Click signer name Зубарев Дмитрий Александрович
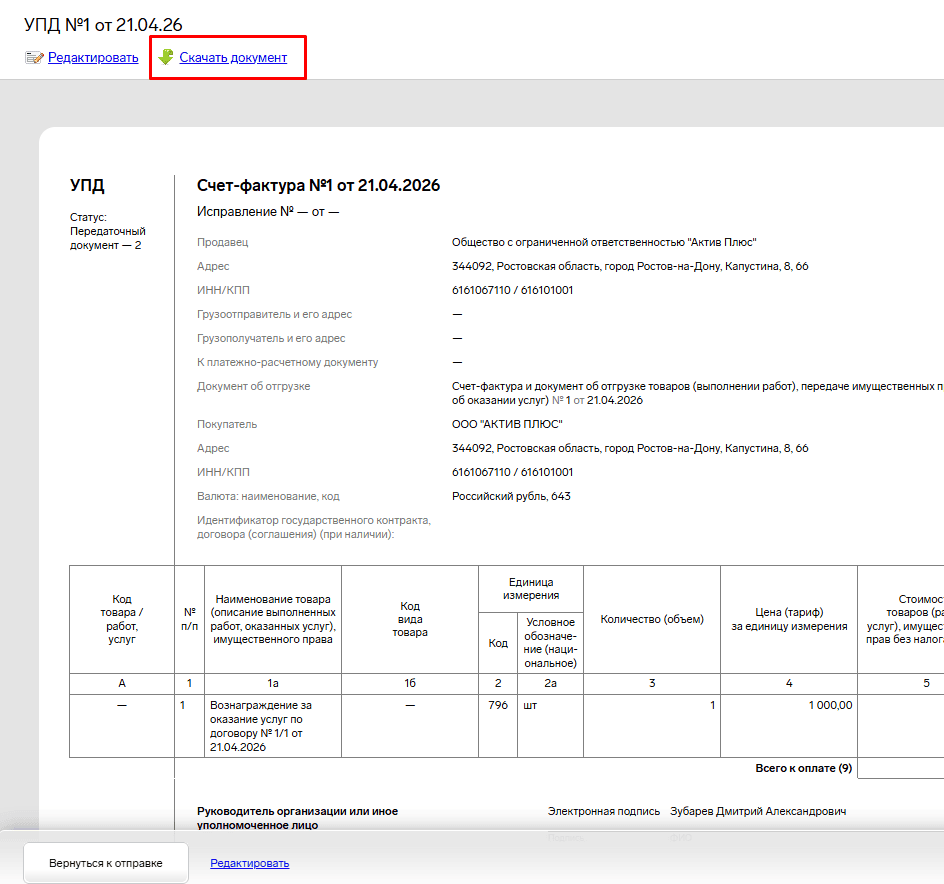This screenshot has height=884, width=944. 757,812
